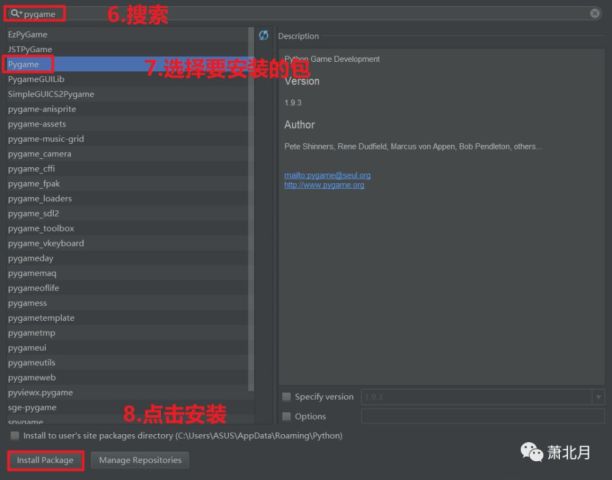Viewport: 612px width, 480px height.
Task: Select the pygame_vkeyboard package
Action: (127, 243)
